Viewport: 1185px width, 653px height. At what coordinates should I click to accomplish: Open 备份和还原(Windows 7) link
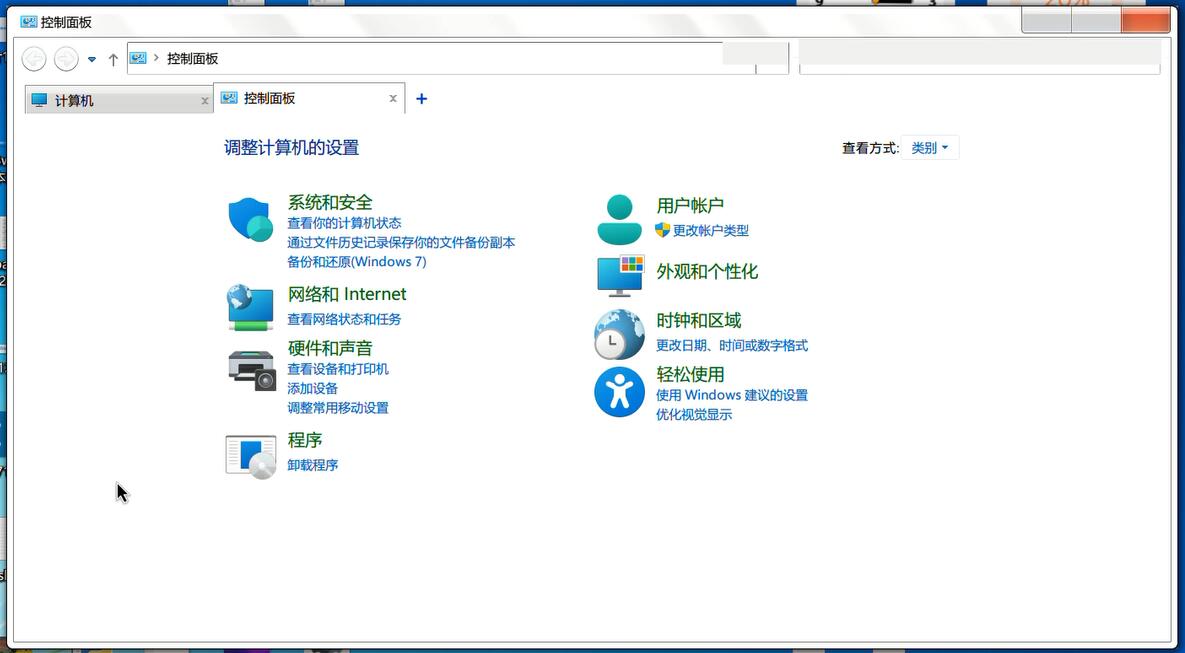(357, 262)
